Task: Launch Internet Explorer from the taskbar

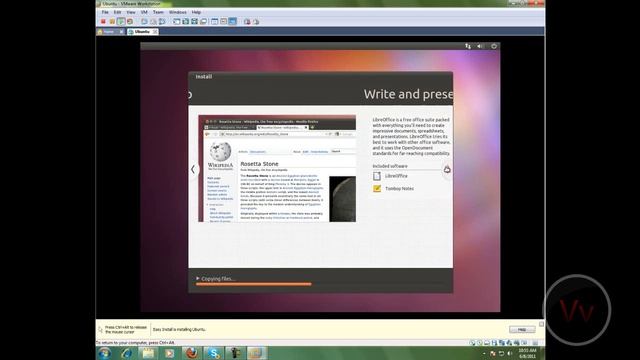Action: point(126,353)
